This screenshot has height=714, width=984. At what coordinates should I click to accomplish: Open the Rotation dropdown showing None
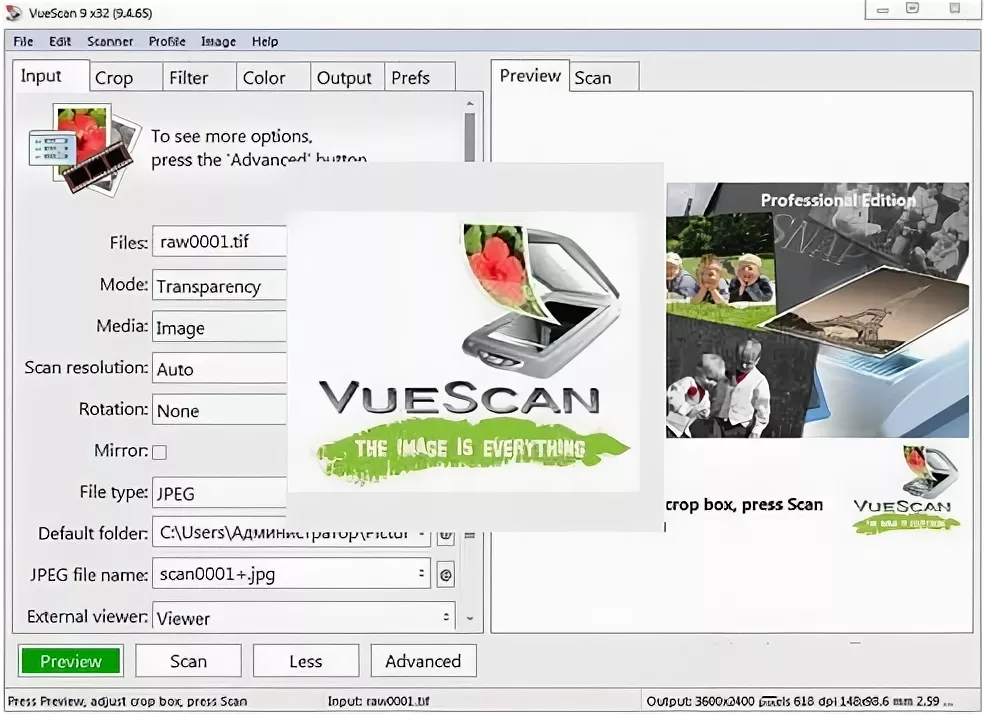[x=219, y=410]
